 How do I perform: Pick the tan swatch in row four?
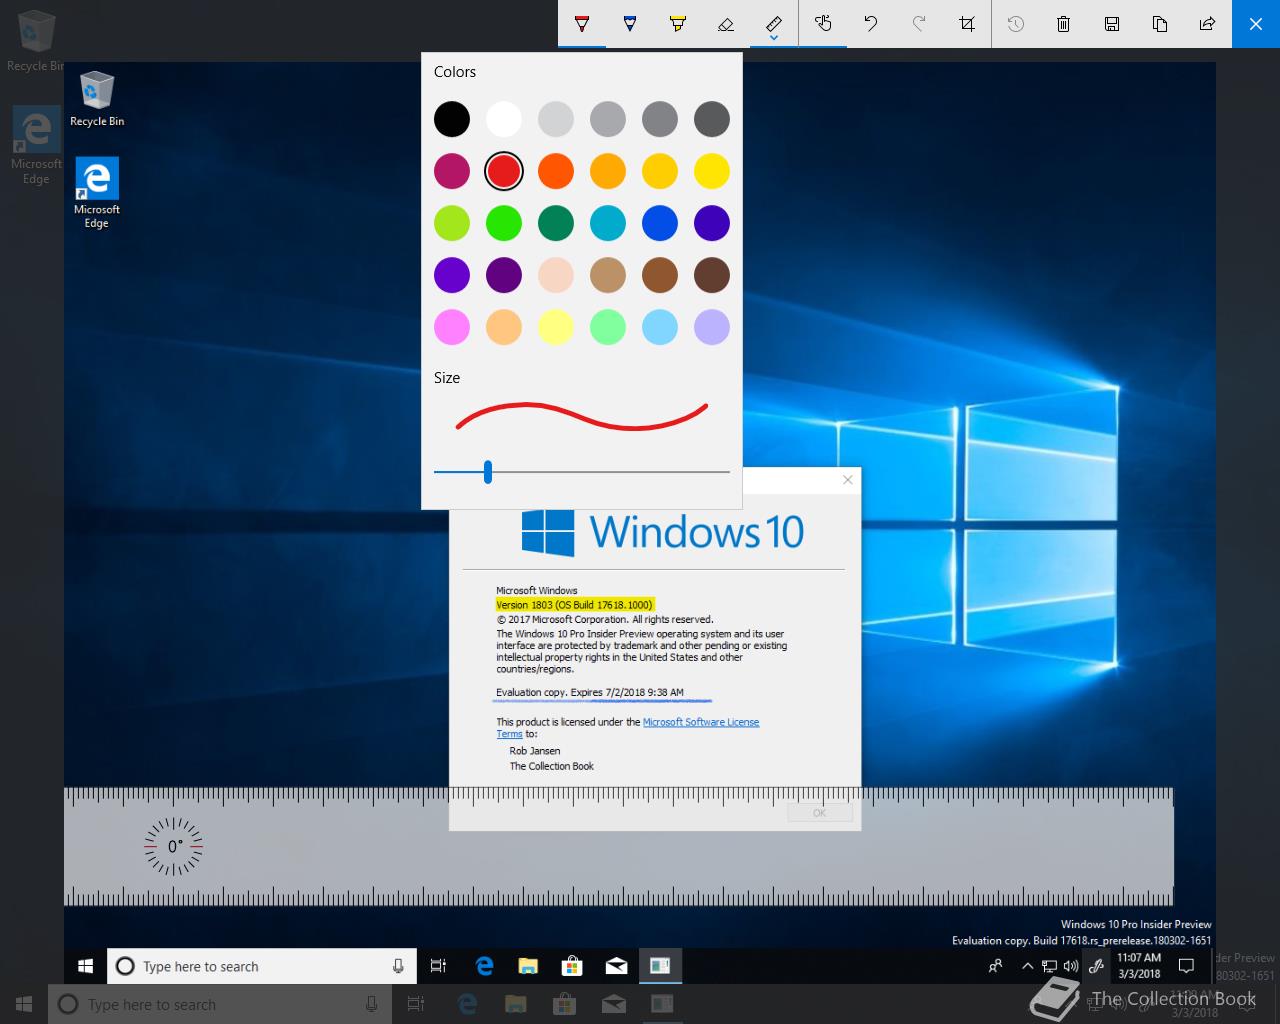pyautogui.click(x=608, y=275)
